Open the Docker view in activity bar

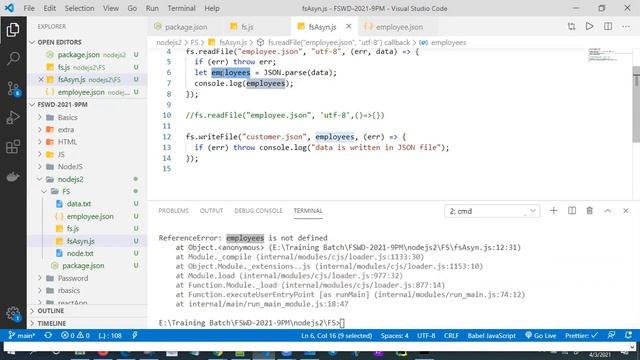13,176
